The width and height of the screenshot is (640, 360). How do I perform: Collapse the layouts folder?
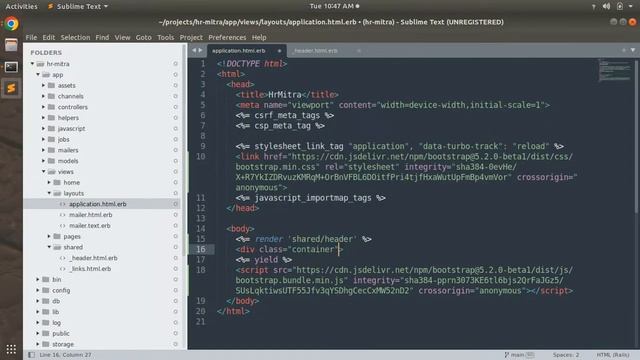tap(49, 193)
